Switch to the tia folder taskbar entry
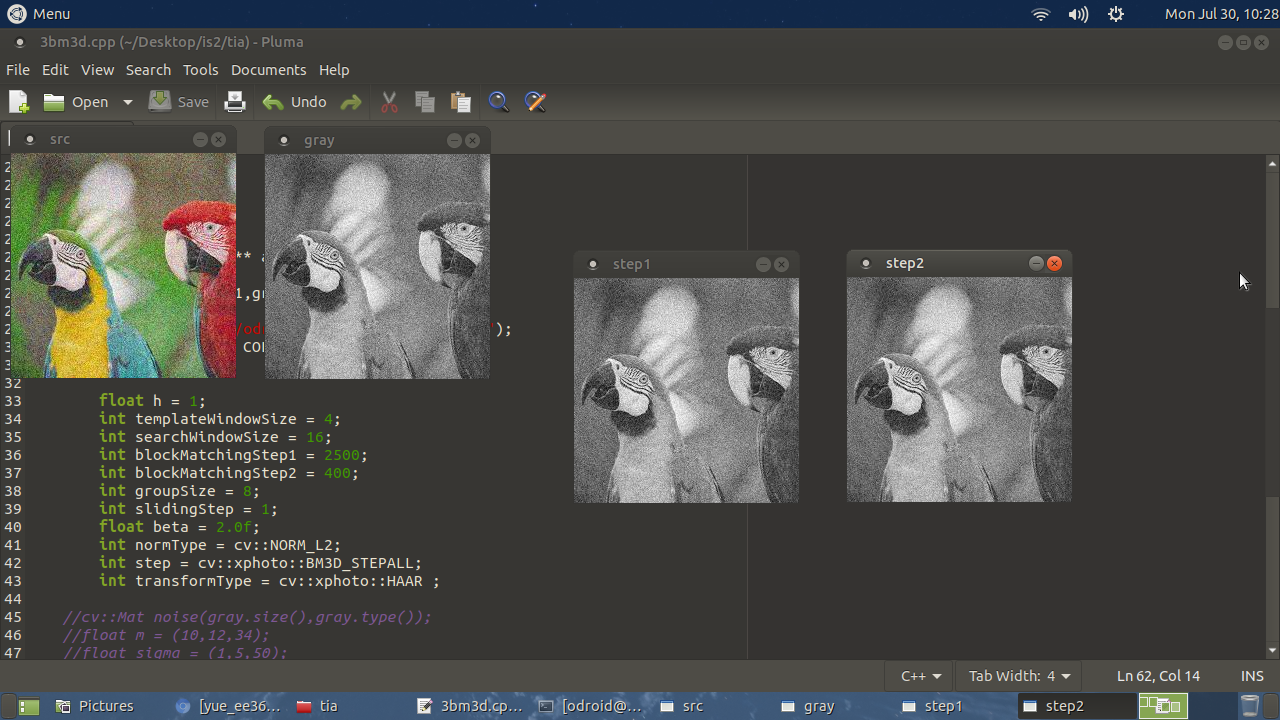The width and height of the screenshot is (1280, 720). [x=349, y=706]
